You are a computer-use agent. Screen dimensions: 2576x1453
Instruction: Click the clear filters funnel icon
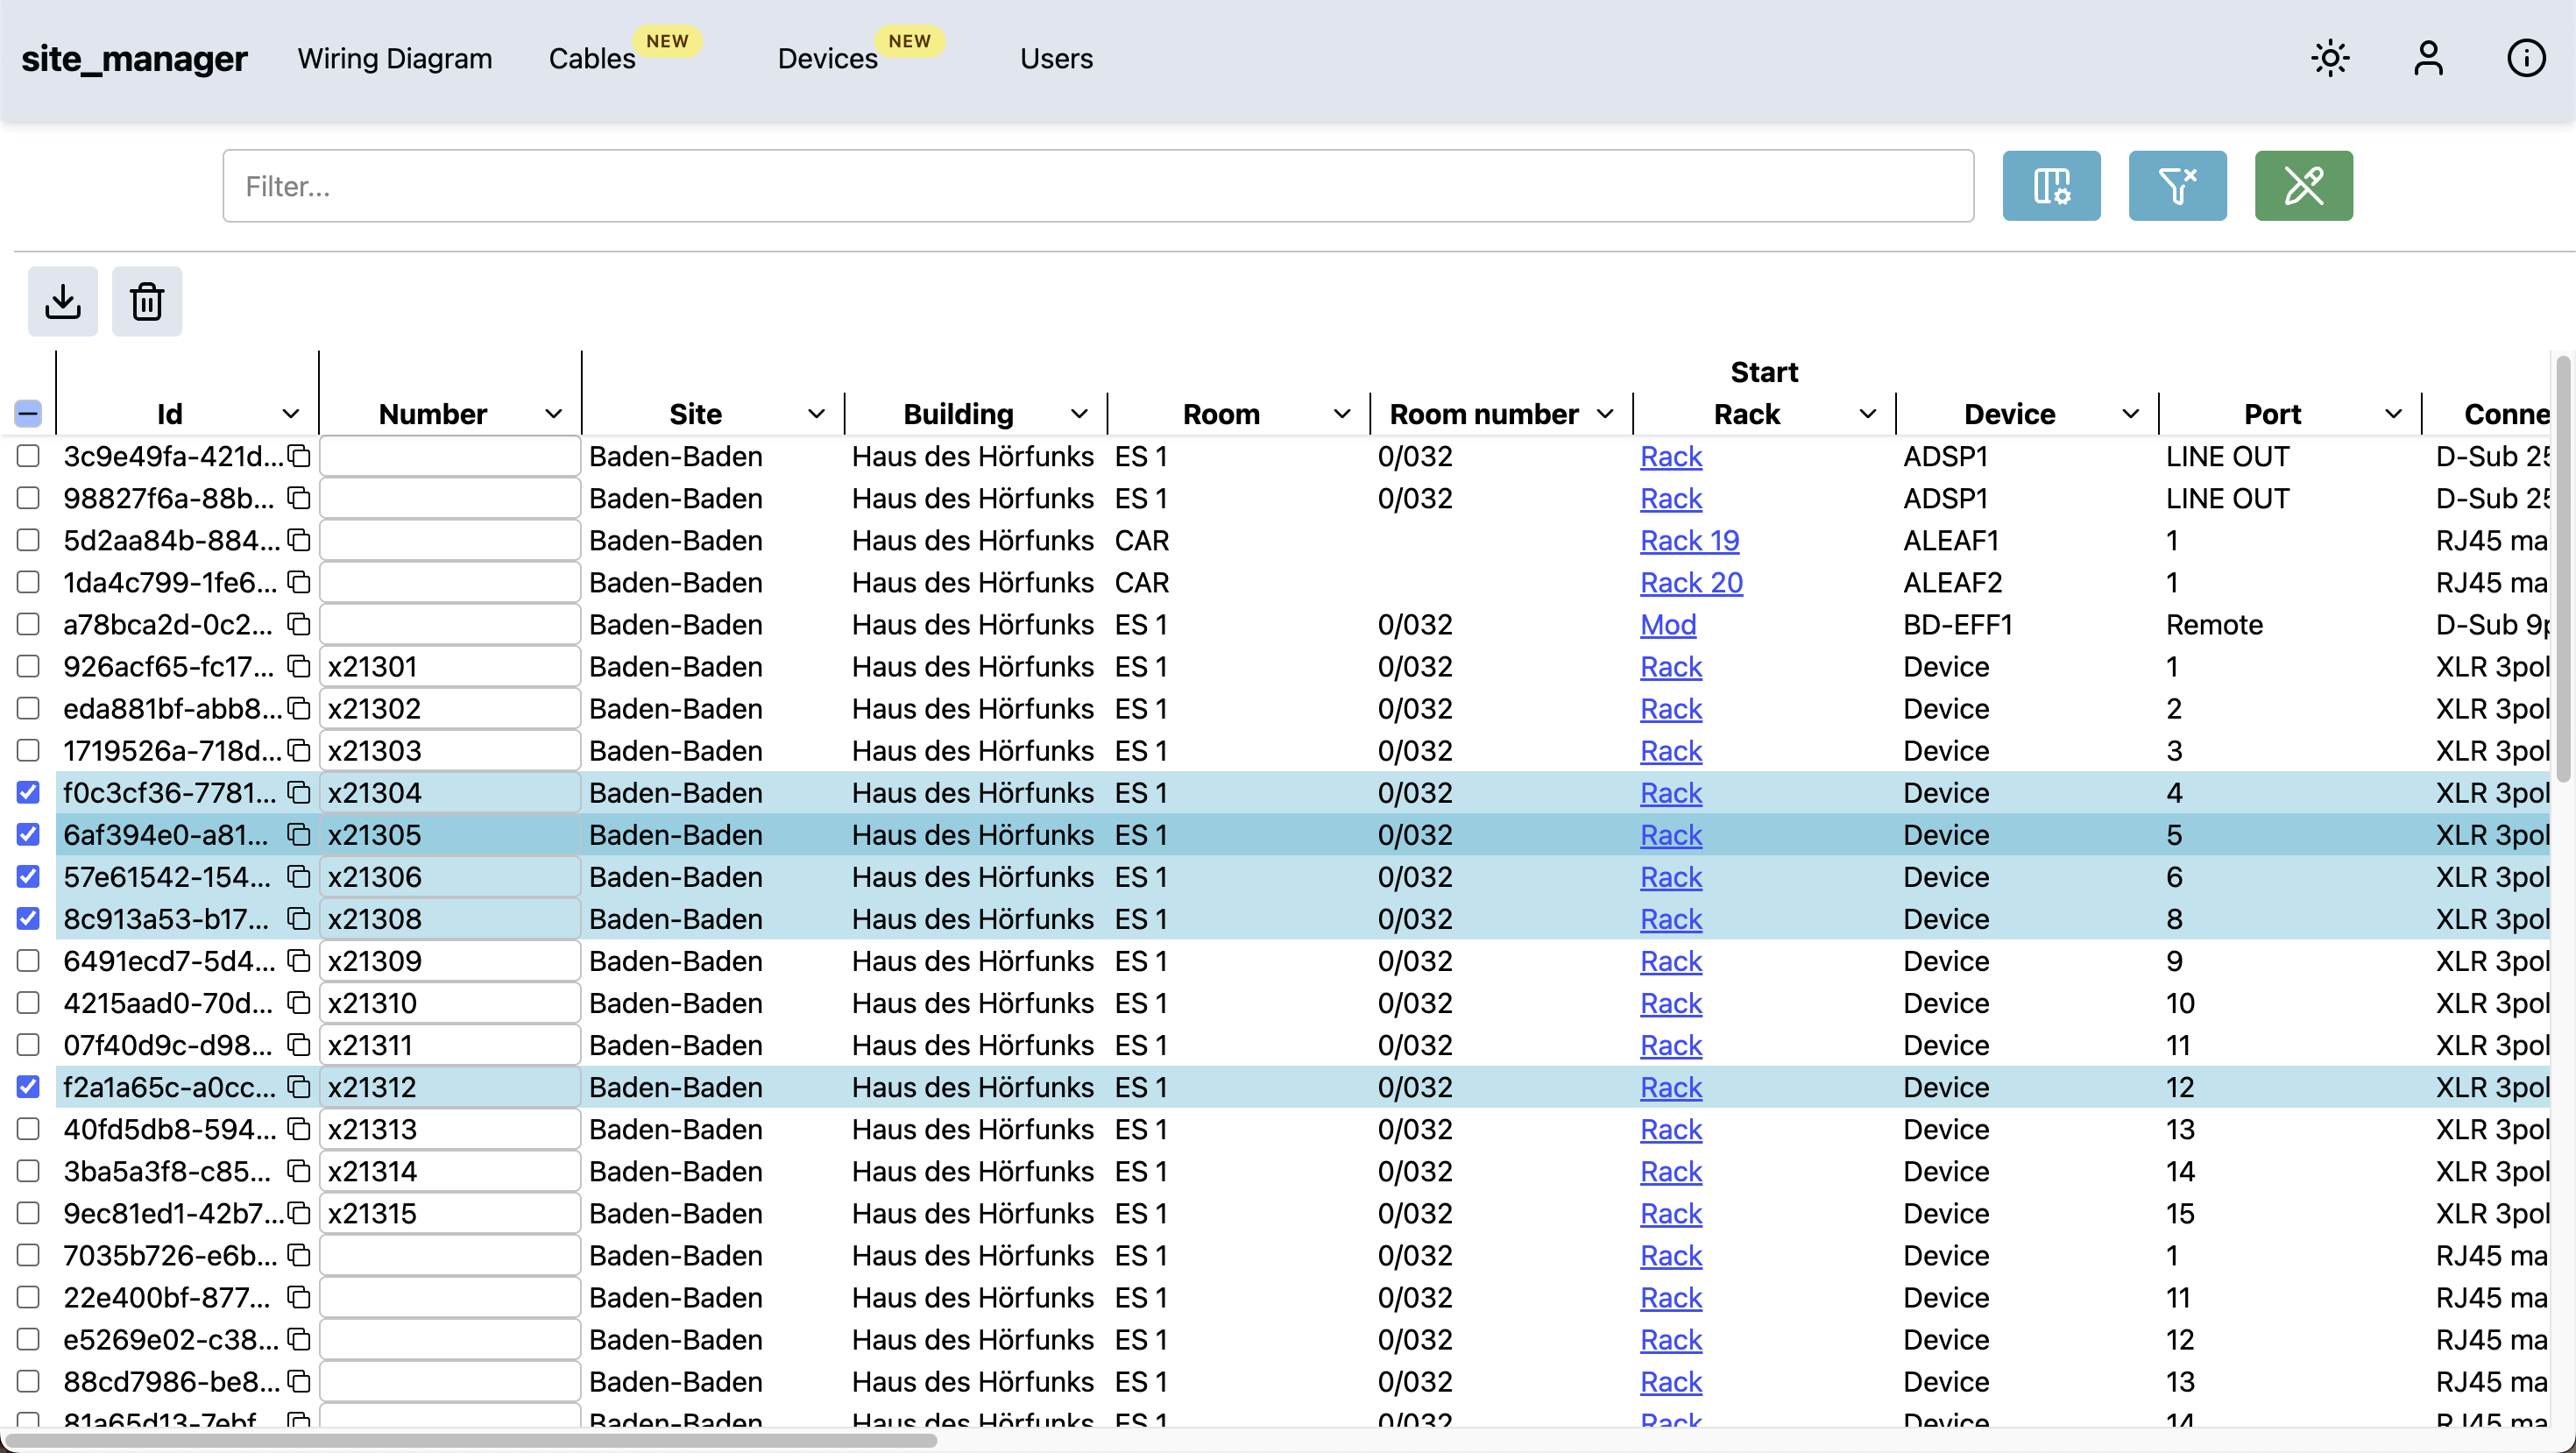click(2177, 186)
